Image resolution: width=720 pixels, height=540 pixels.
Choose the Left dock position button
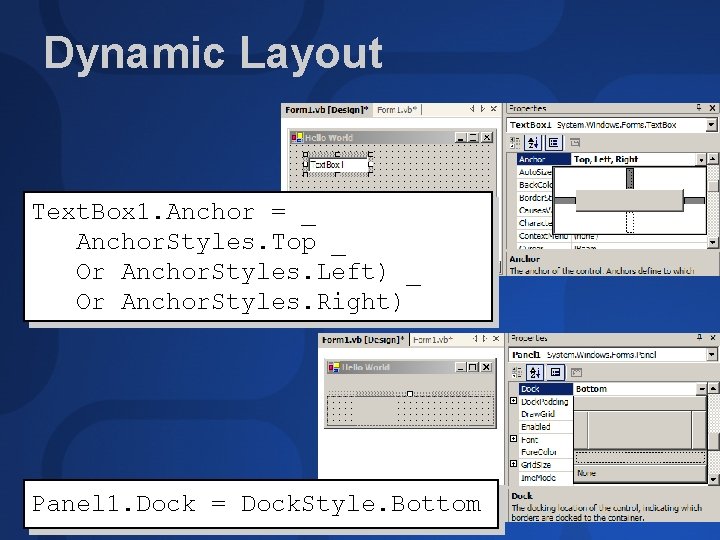click(581, 430)
